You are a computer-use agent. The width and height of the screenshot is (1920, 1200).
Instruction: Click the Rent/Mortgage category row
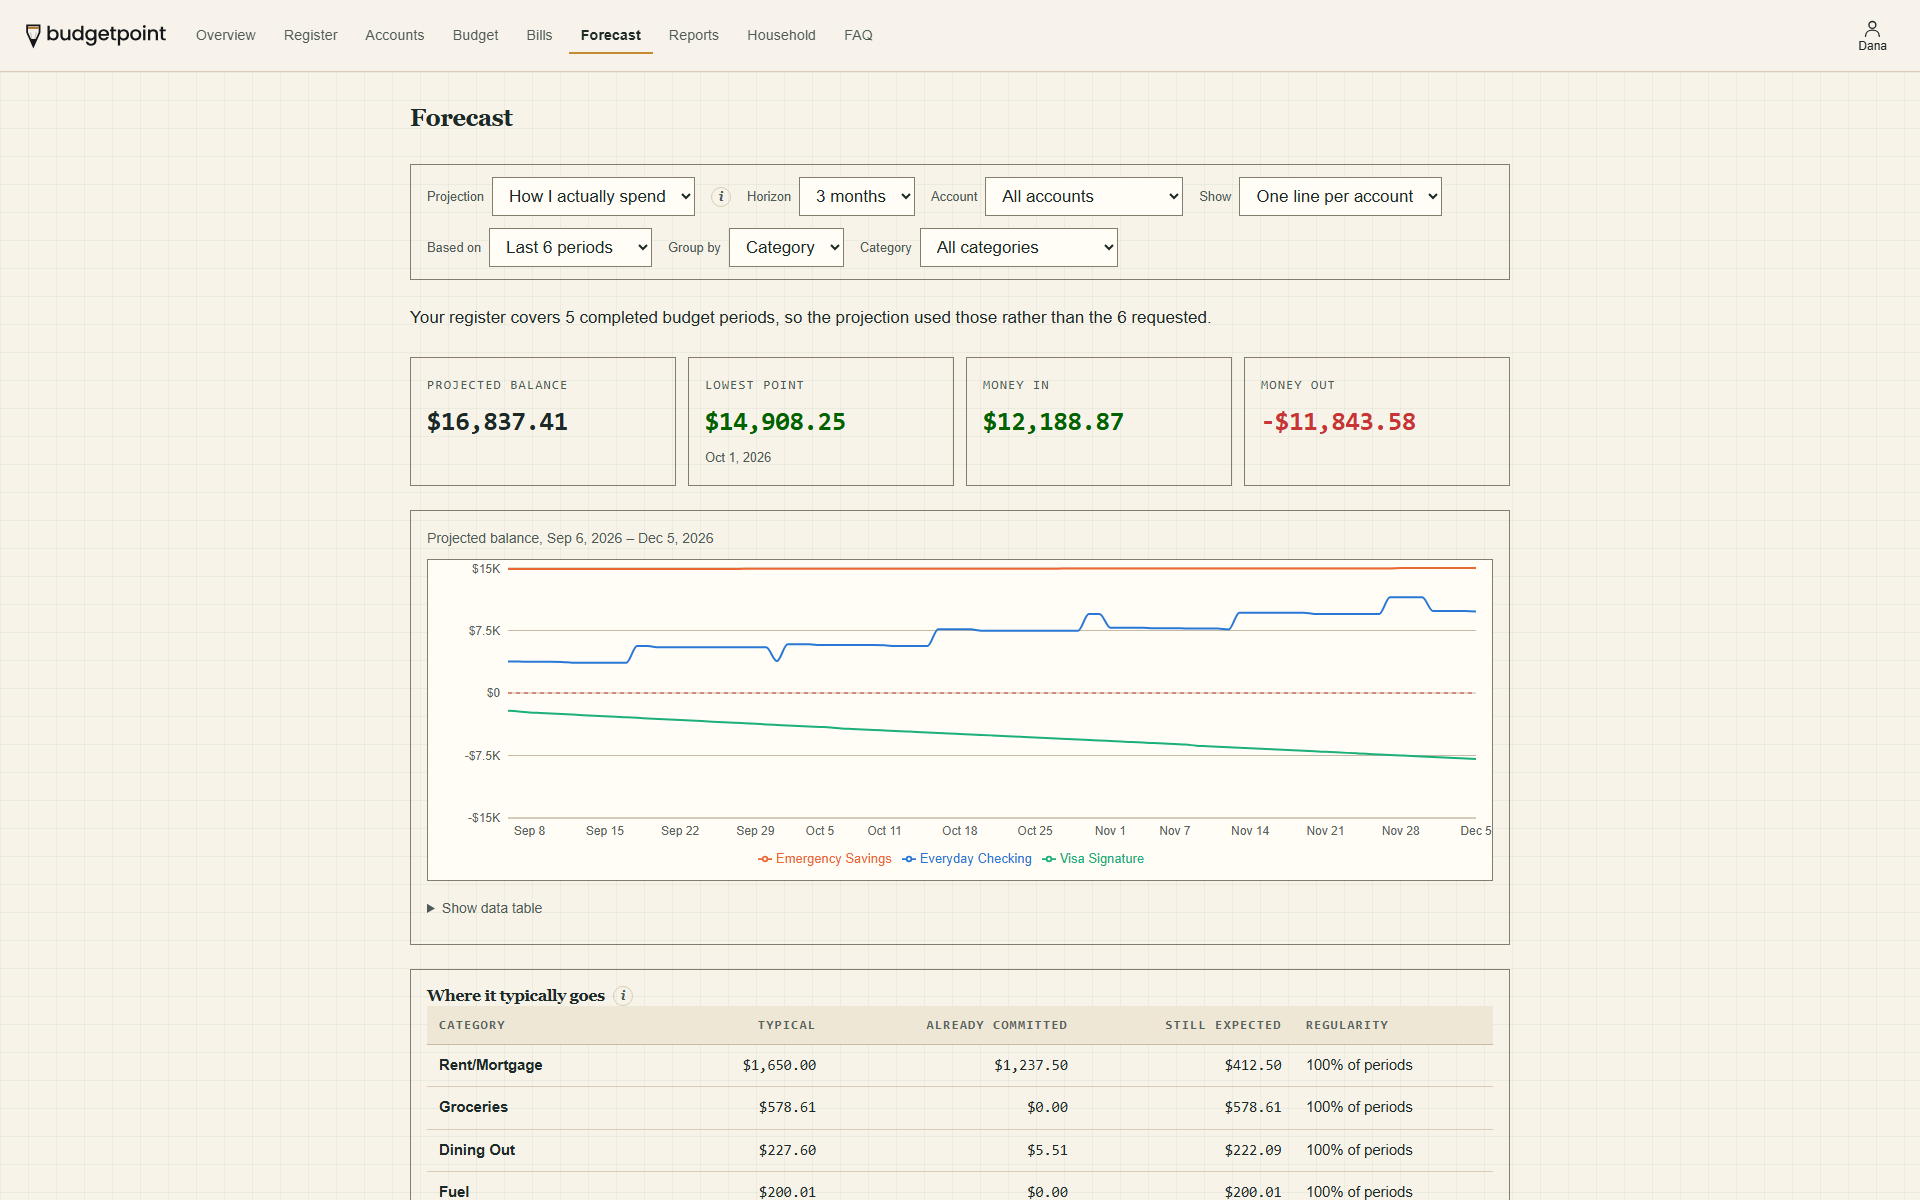[x=960, y=1066]
